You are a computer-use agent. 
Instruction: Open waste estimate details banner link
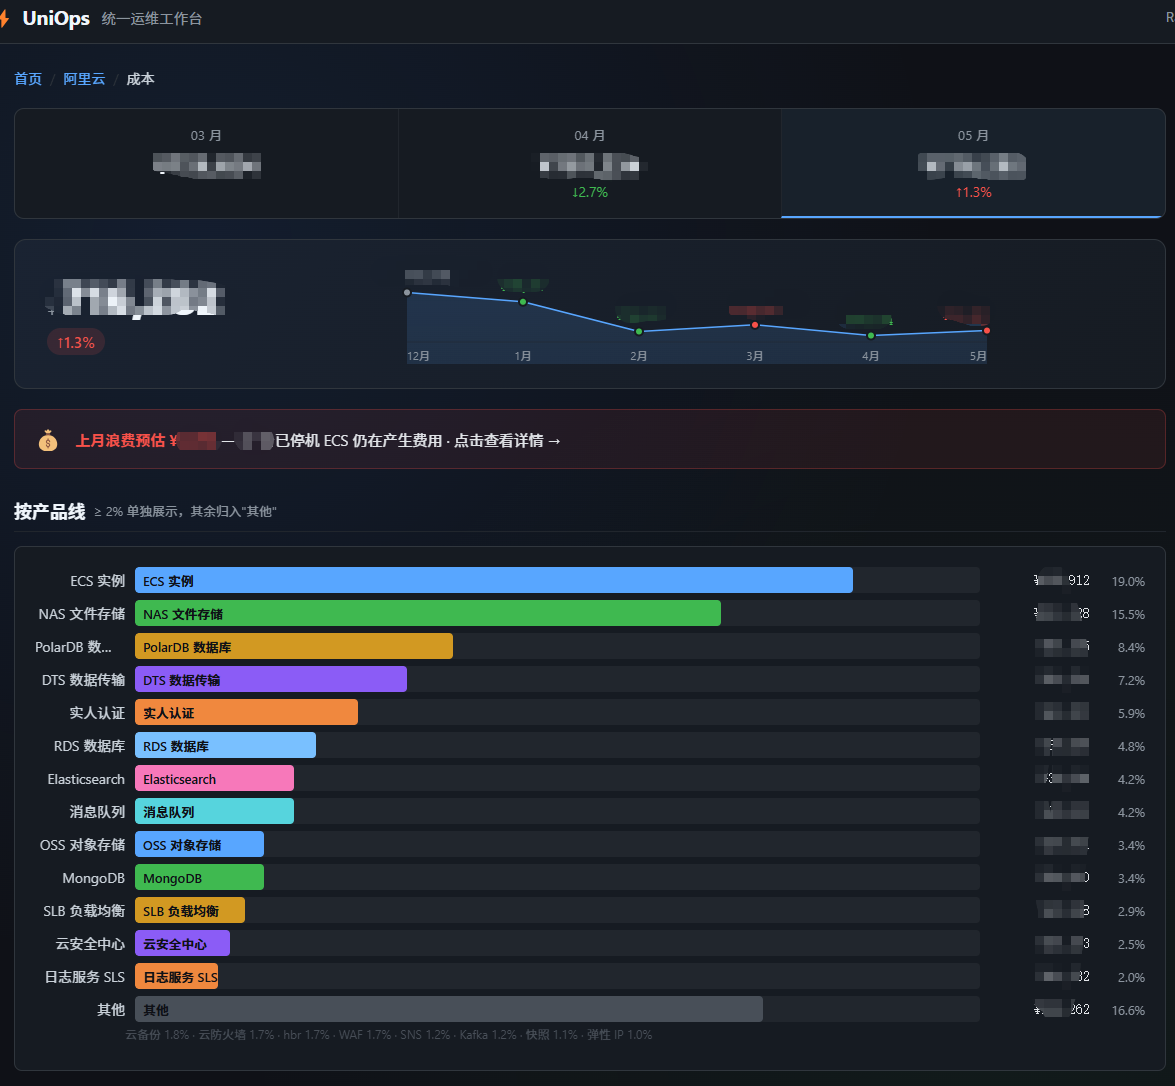click(590, 439)
